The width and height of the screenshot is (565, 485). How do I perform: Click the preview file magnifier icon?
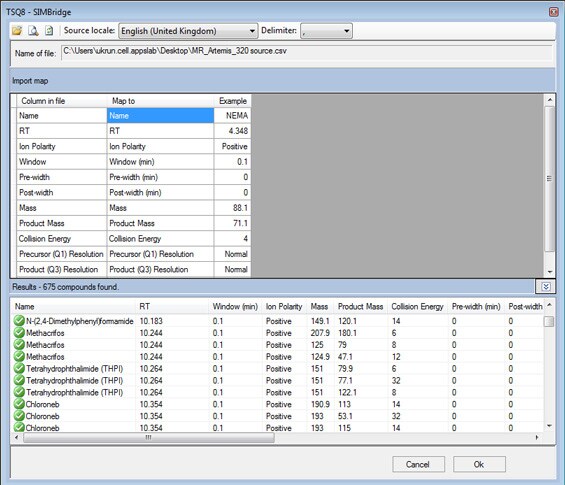pyautogui.click(x=33, y=31)
